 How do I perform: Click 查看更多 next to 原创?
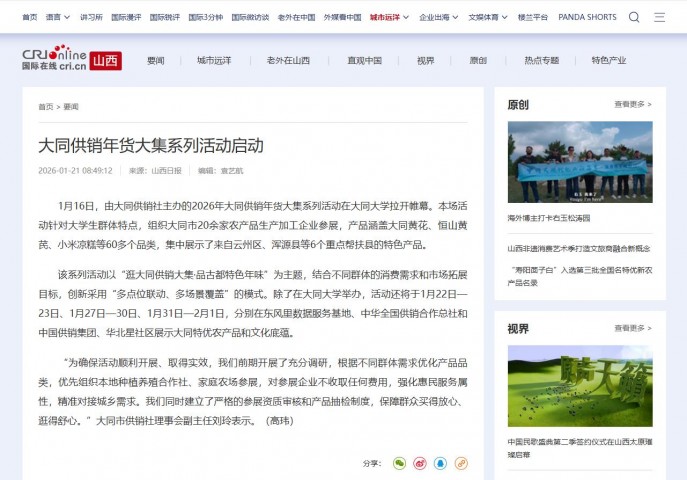(x=632, y=104)
